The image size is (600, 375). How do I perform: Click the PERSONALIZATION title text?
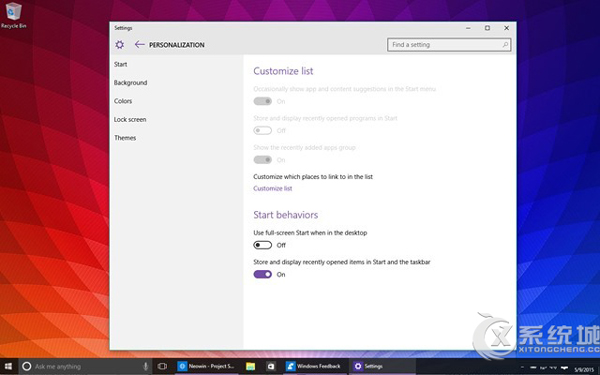(x=177, y=45)
